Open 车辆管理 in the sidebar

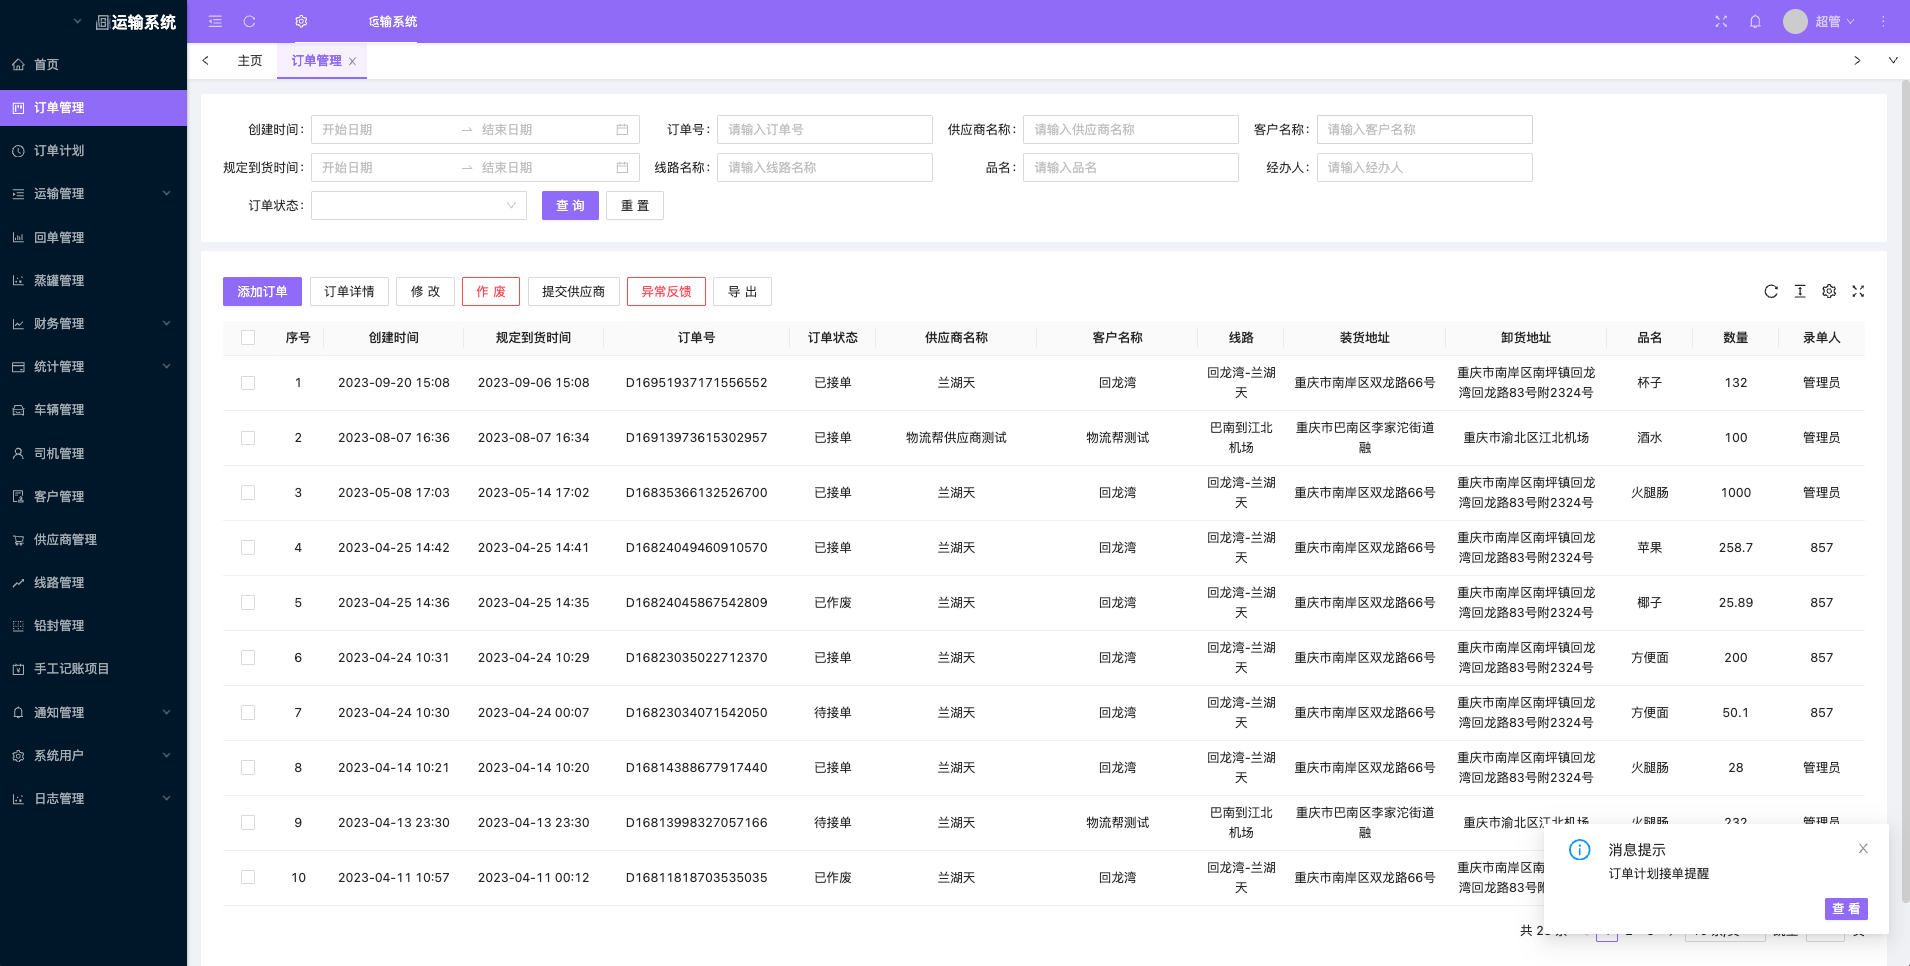click(x=93, y=409)
